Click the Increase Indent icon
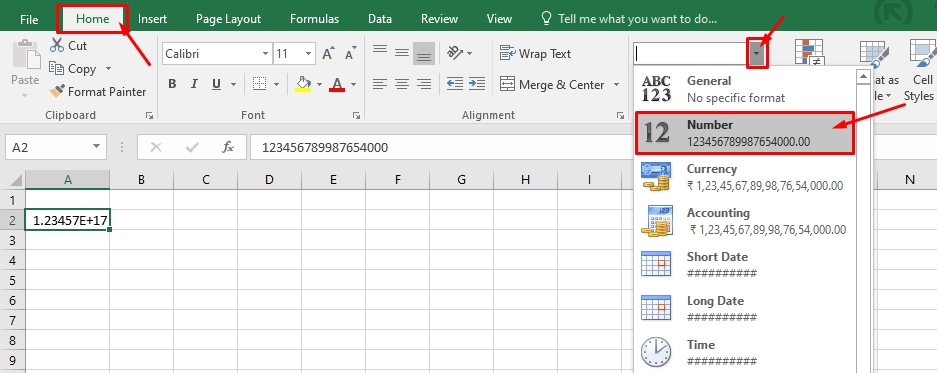The width and height of the screenshot is (937, 373). pyautogui.click(x=476, y=84)
